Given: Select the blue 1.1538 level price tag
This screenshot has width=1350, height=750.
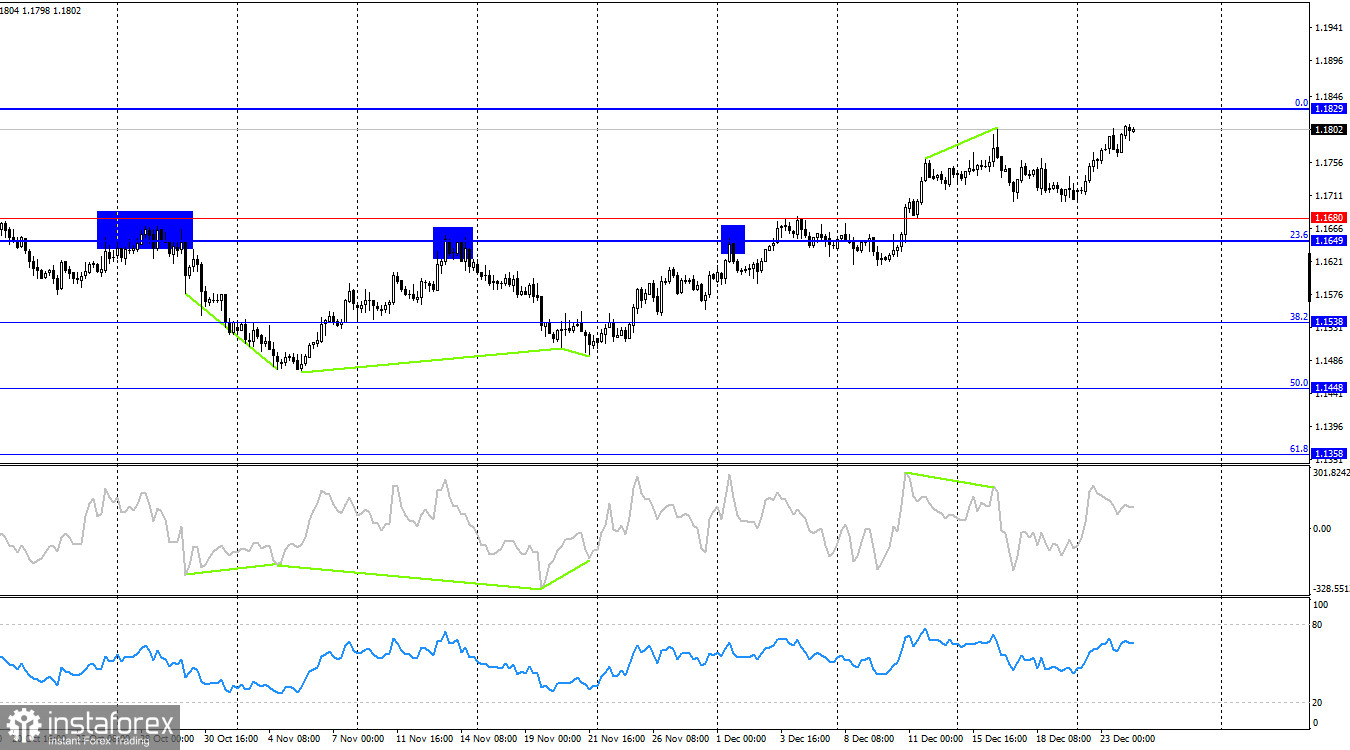Looking at the screenshot, I should coord(1328,322).
